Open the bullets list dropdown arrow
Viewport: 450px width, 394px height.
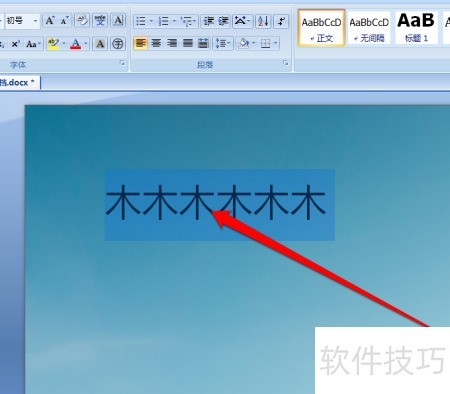[151, 22]
